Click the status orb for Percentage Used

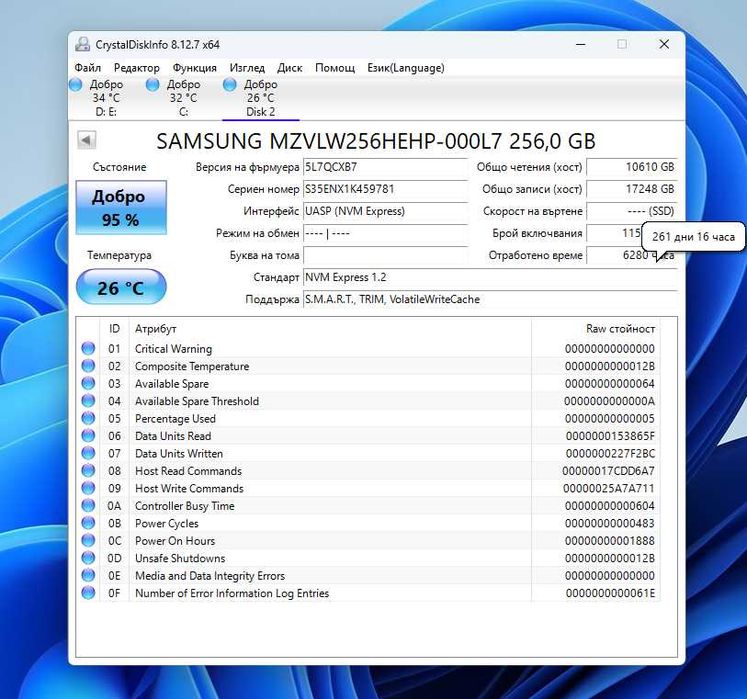(88, 418)
